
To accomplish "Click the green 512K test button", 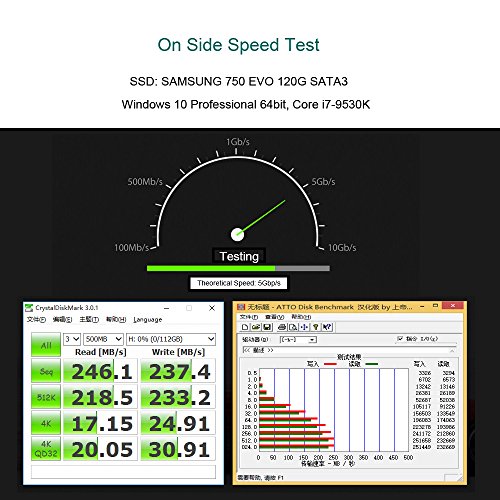I will 46,397.
